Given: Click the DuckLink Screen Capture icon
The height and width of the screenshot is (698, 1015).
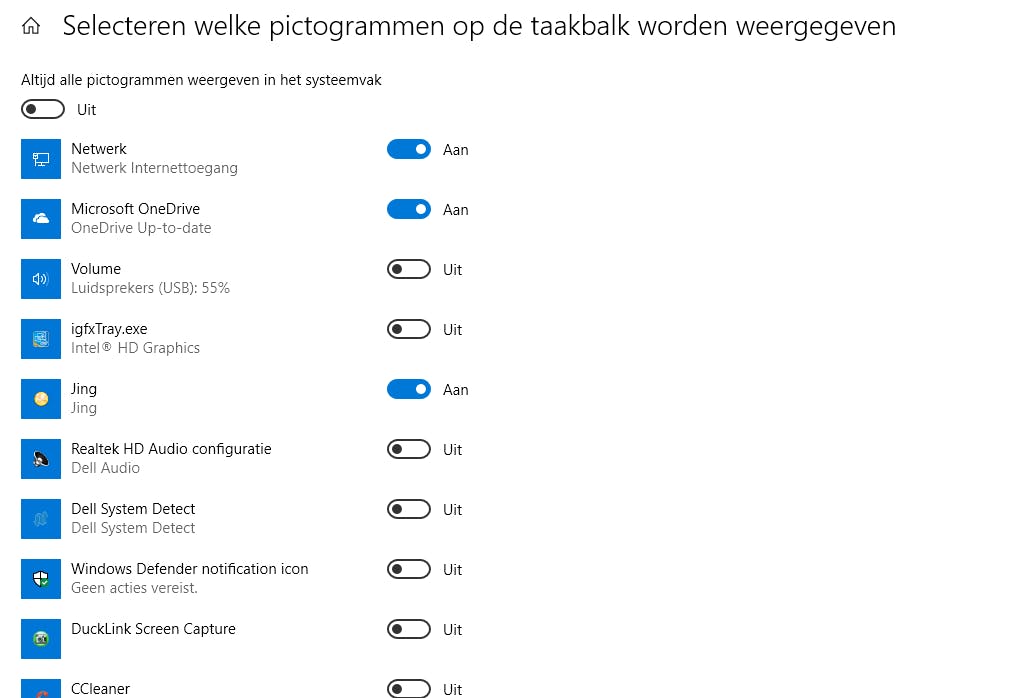Looking at the screenshot, I should [41, 639].
